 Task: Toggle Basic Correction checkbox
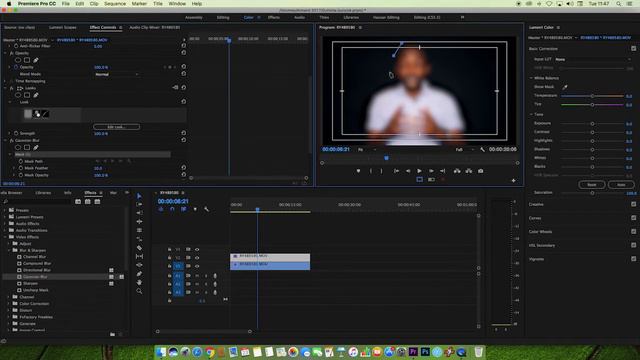pos(633,49)
